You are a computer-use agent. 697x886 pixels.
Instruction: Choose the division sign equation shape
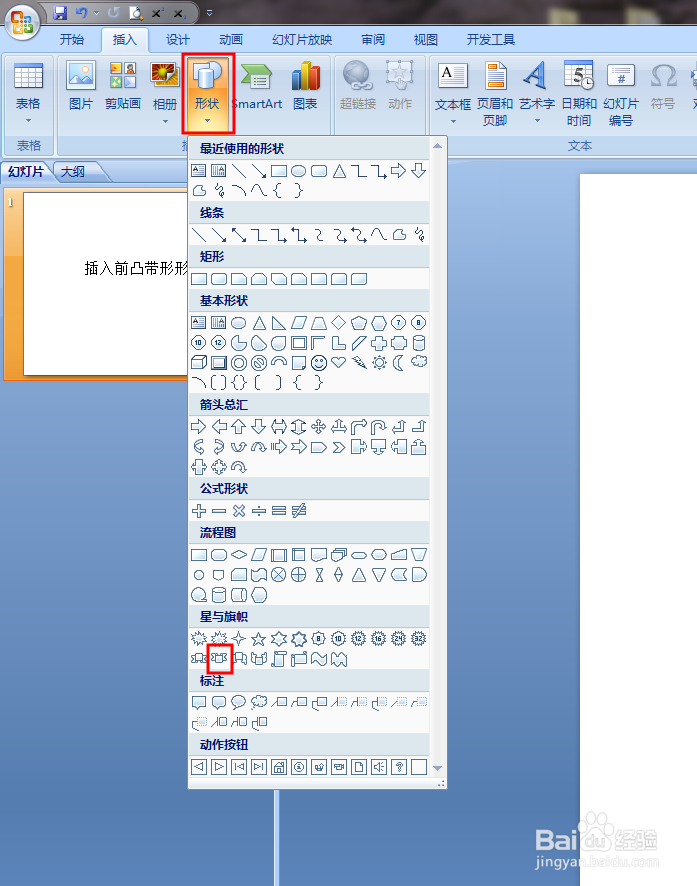tap(259, 511)
